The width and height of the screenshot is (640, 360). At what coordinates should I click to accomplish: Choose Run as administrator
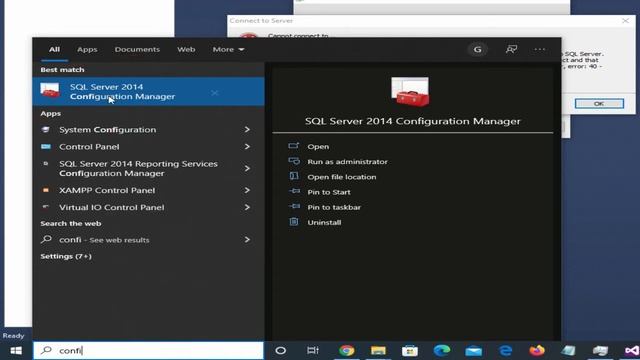(347, 162)
